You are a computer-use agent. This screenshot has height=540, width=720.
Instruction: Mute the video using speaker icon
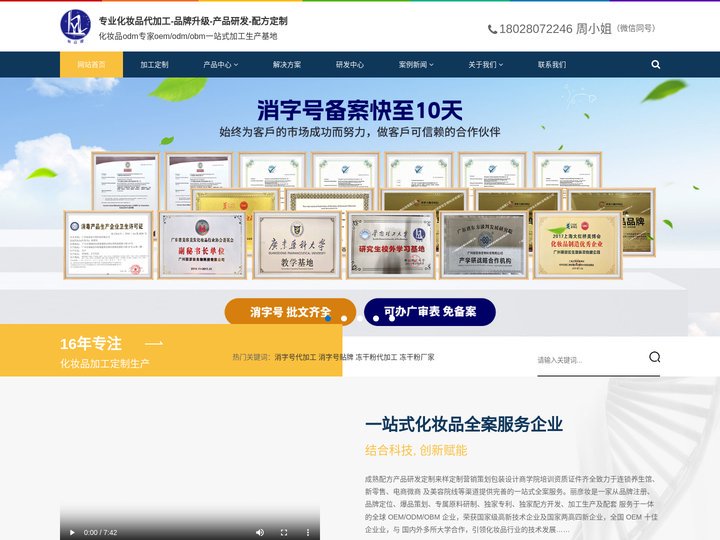coord(260,532)
